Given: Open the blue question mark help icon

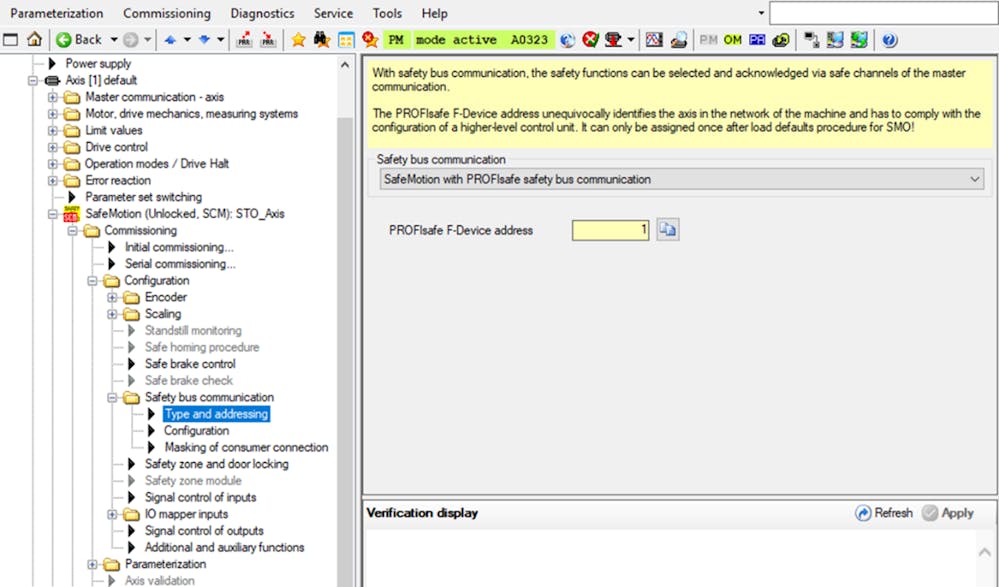Looking at the screenshot, I should pyautogui.click(x=890, y=40).
